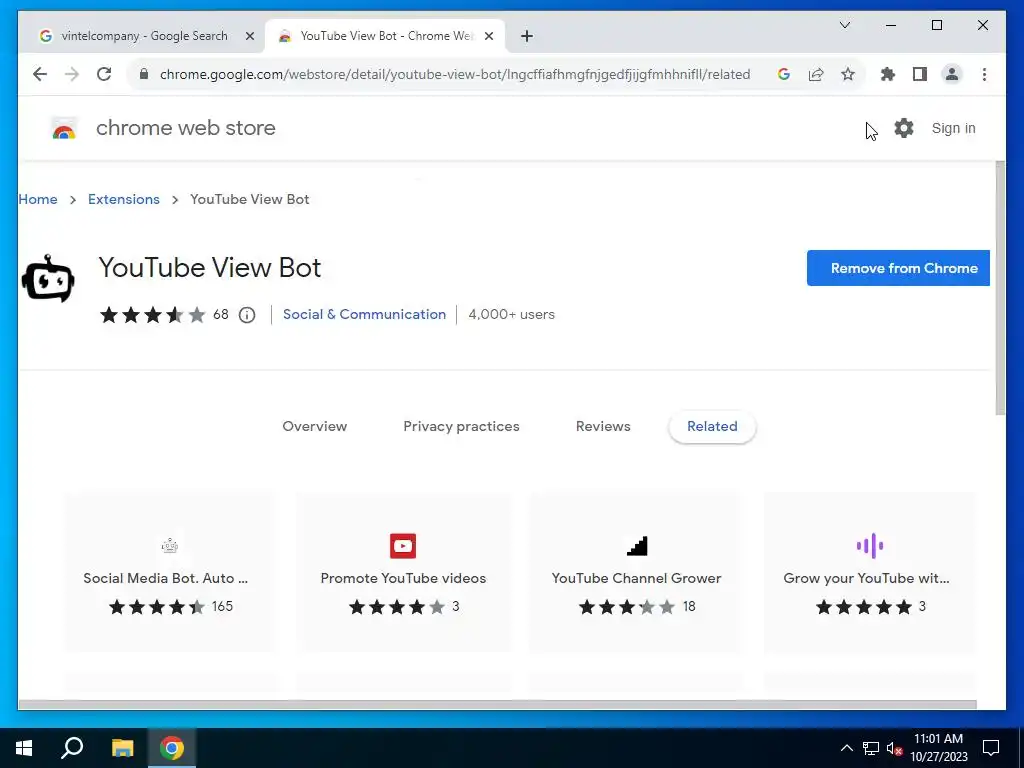The height and width of the screenshot is (768, 1024).
Task: Open the Reviews tab
Action: pyautogui.click(x=603, y=426)
